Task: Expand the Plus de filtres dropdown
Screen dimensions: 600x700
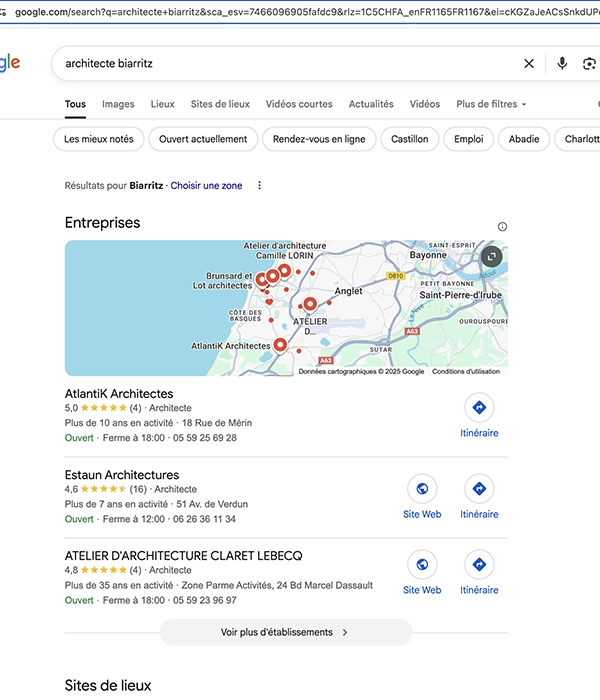Action: (x=491, y=104)
